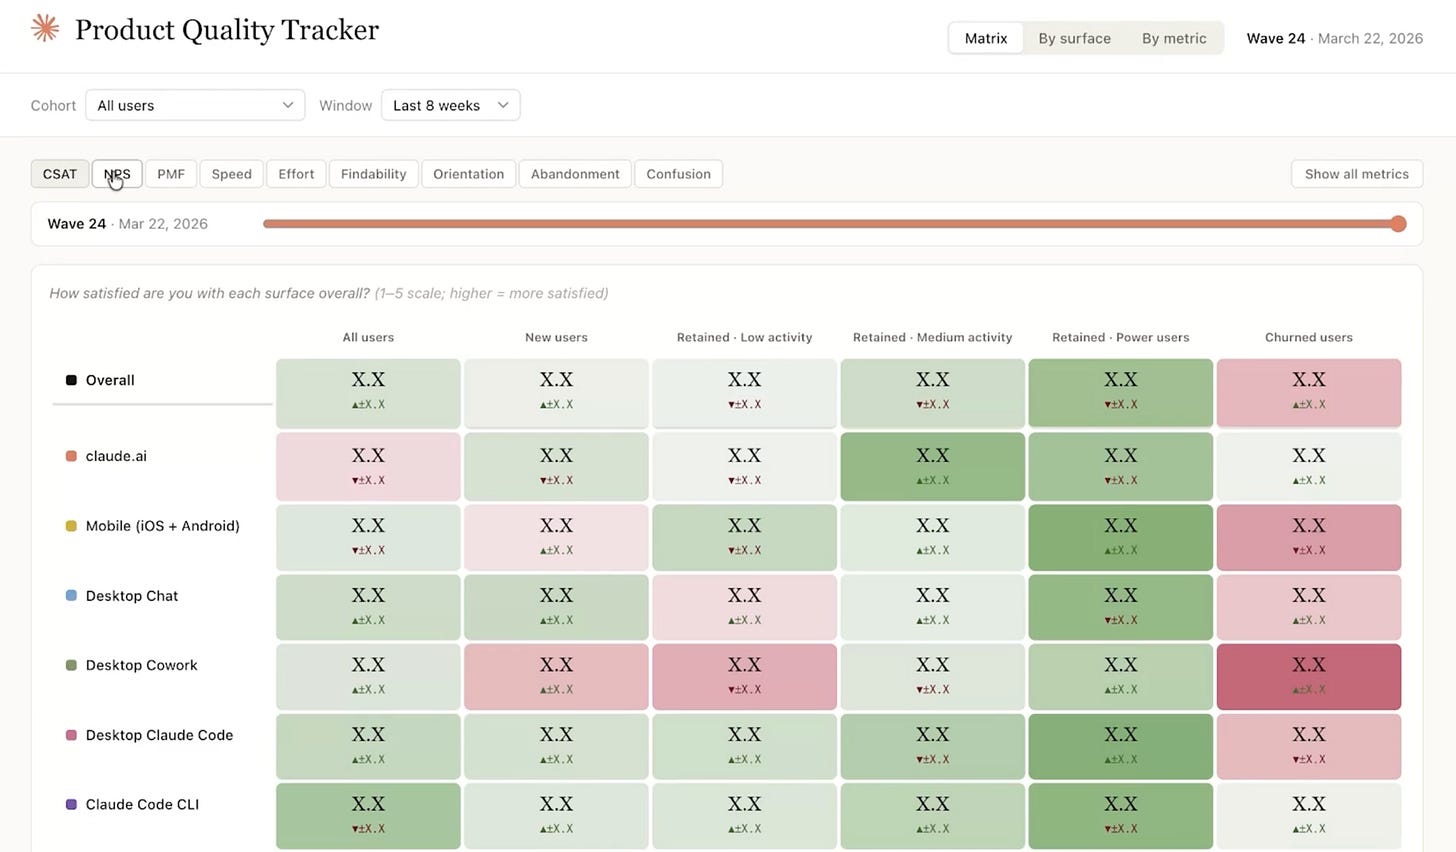Switch to the Matrix view tab
The image size is (1456, 852).
tap(986, 38)
